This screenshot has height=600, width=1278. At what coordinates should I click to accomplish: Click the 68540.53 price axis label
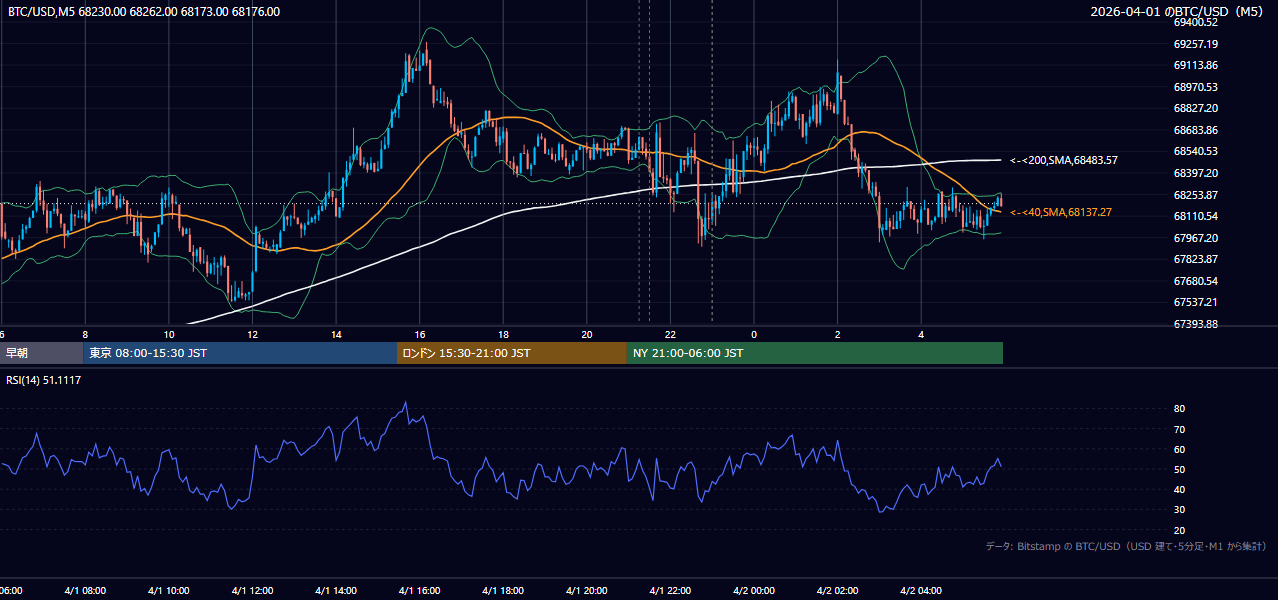(x=1196, y=151)
